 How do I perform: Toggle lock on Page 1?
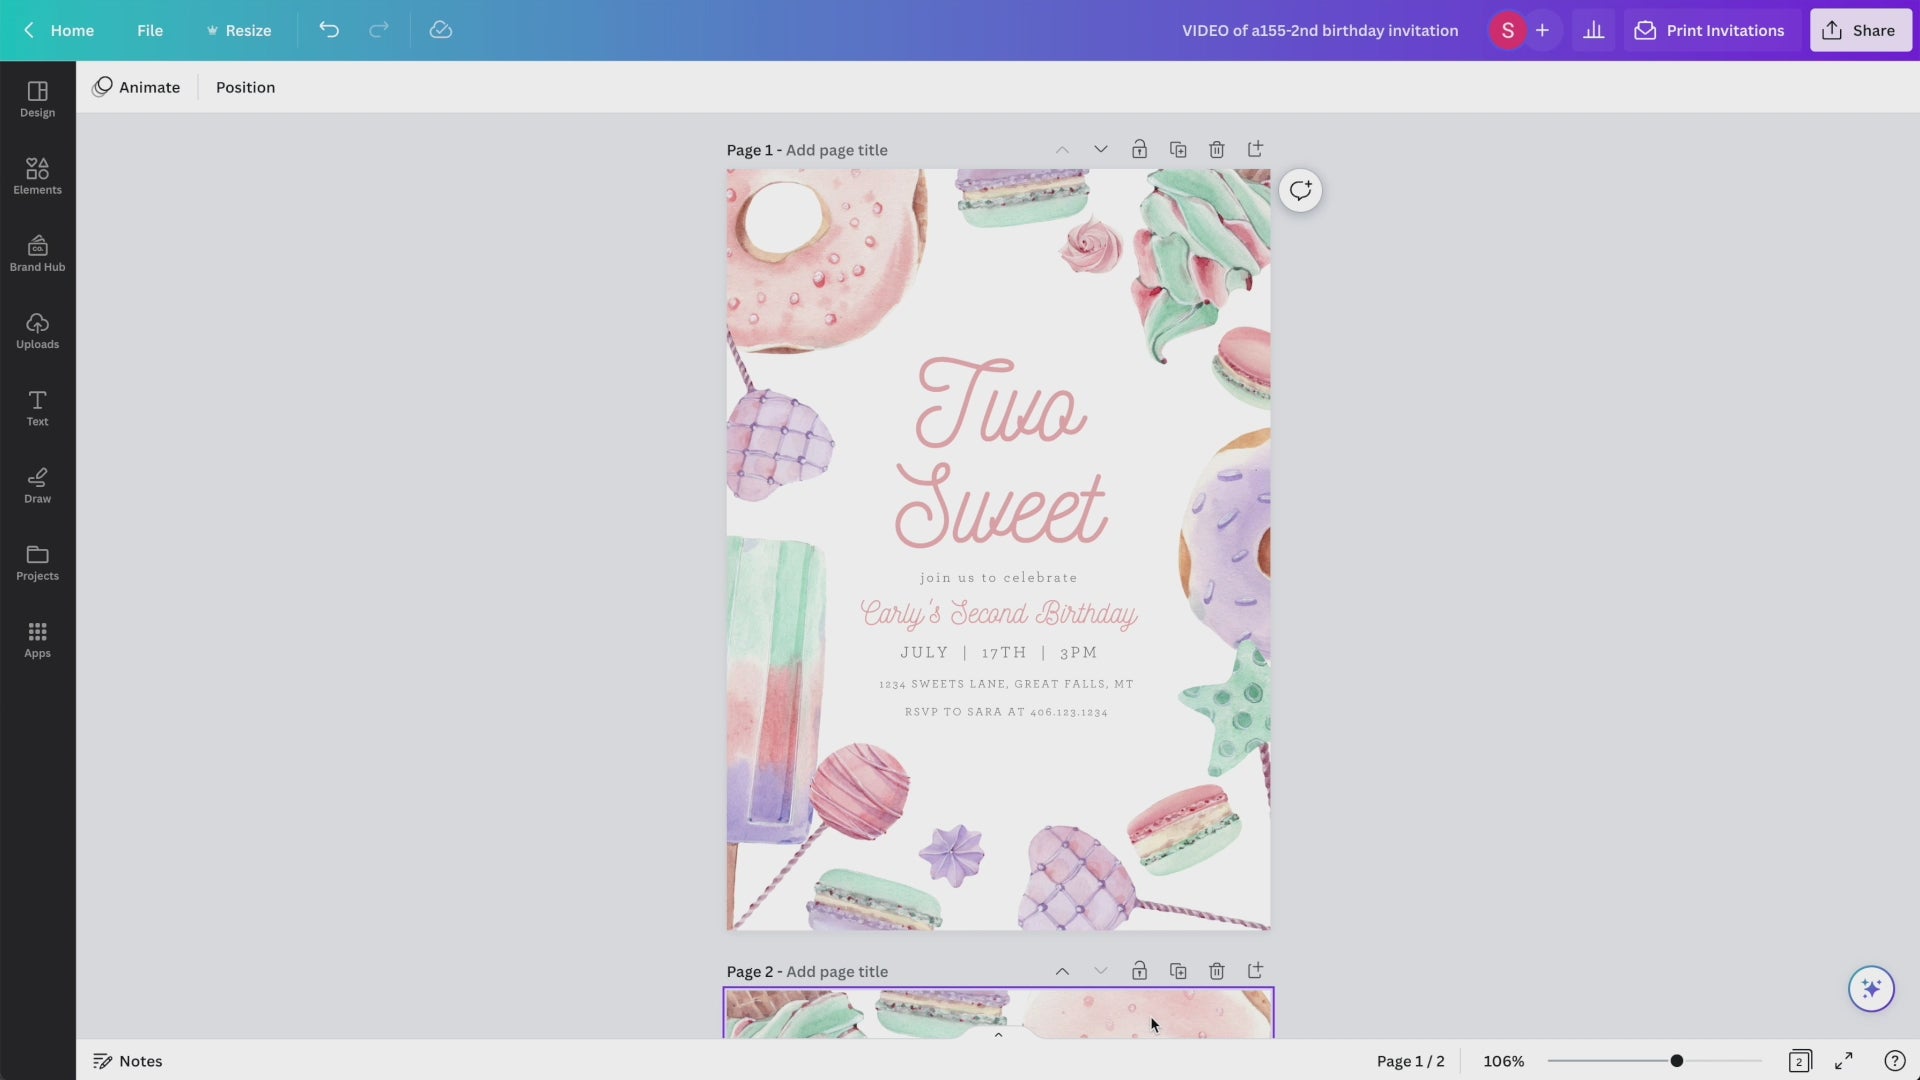[x=1139, y=150]
